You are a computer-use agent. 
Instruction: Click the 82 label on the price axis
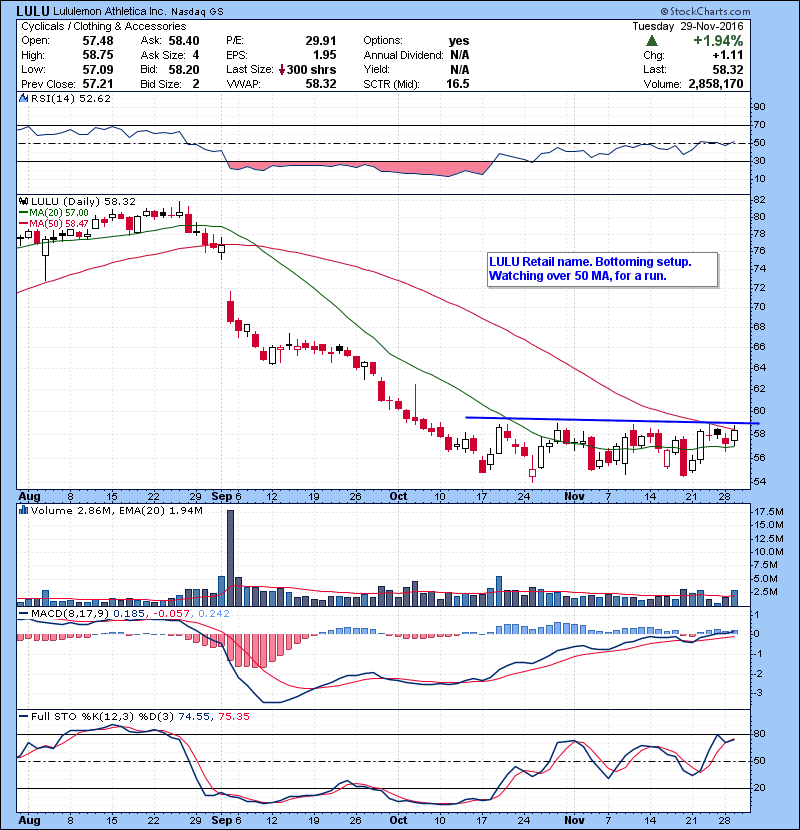click(759, 200)
